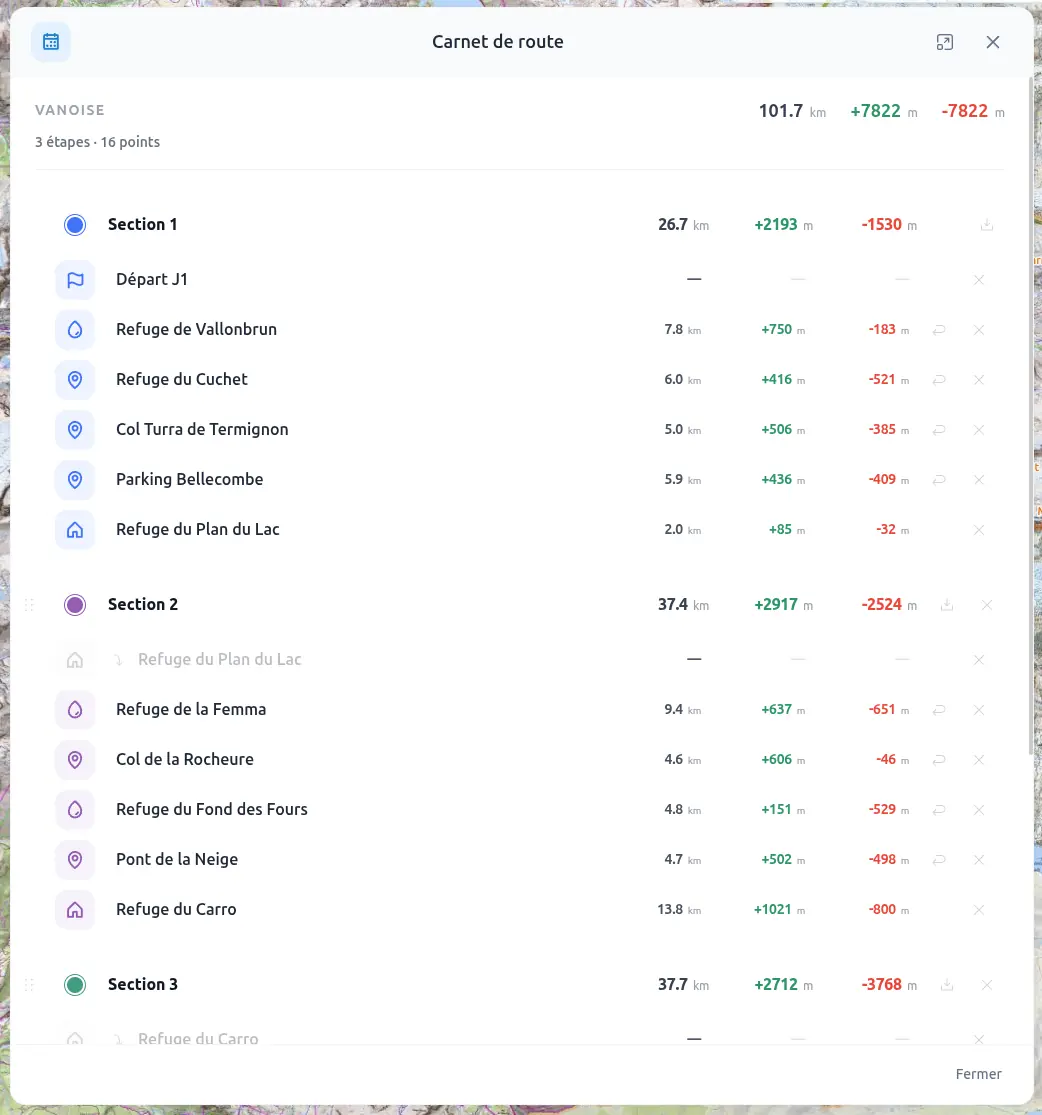Select the Section 1 header row
The width and height of the screenshot is (1042, 1115).
(520, 225)
